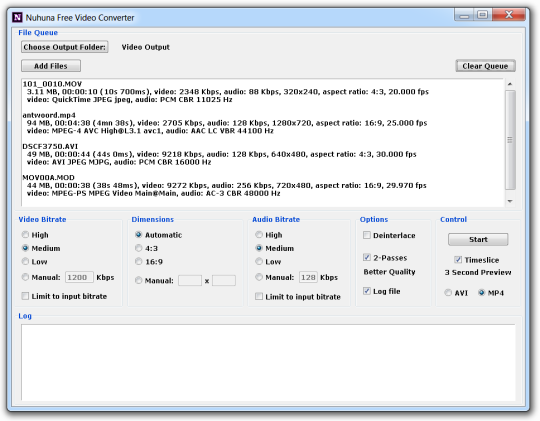
Task: Toggle Timeslice 3 second preview
Action: click(458, 259)
